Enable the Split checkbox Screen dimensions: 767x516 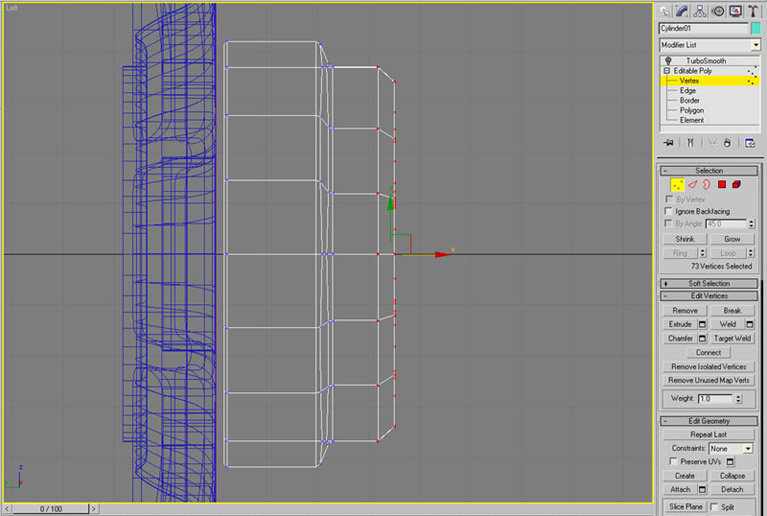click(x=712, y=507)
